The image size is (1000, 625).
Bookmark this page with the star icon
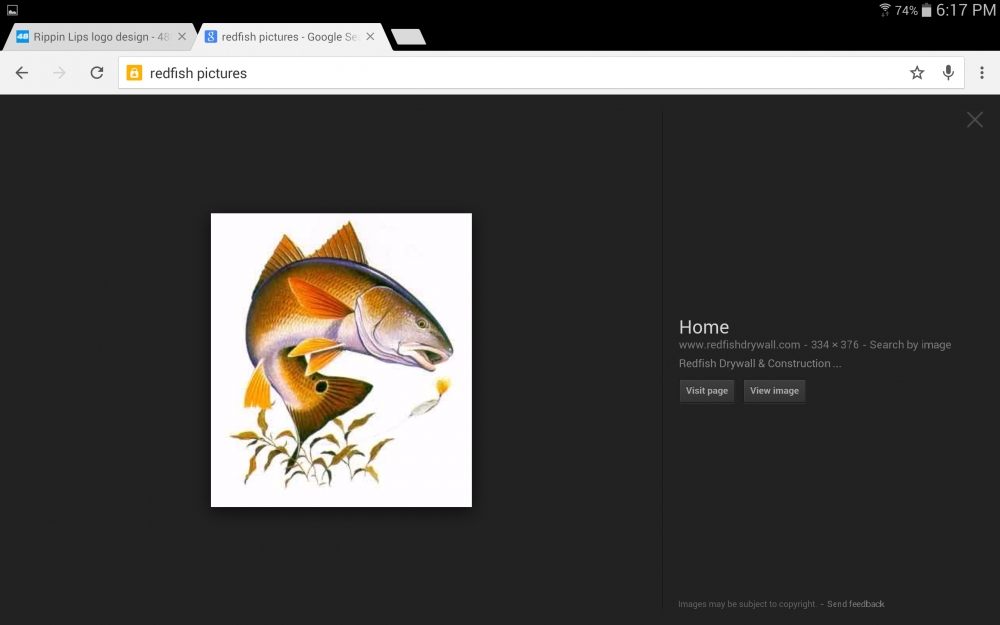(917, 73)
